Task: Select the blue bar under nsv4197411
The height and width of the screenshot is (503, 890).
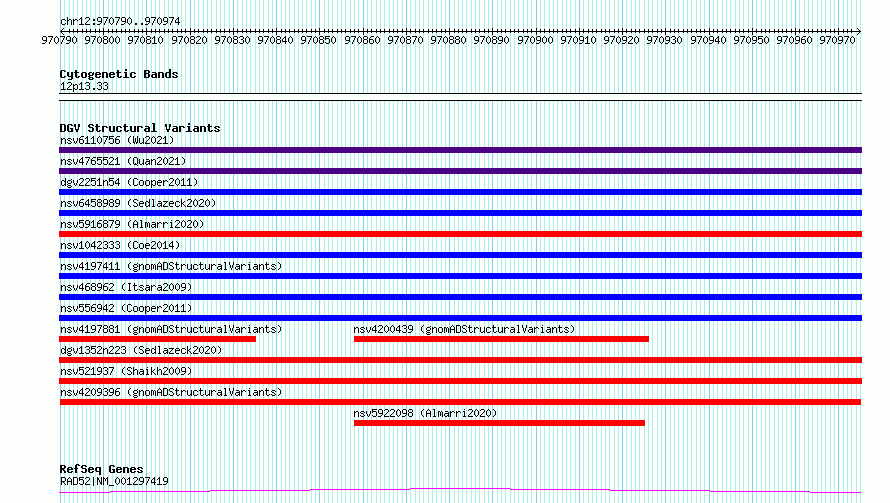Action: click(x=460, y=276)
